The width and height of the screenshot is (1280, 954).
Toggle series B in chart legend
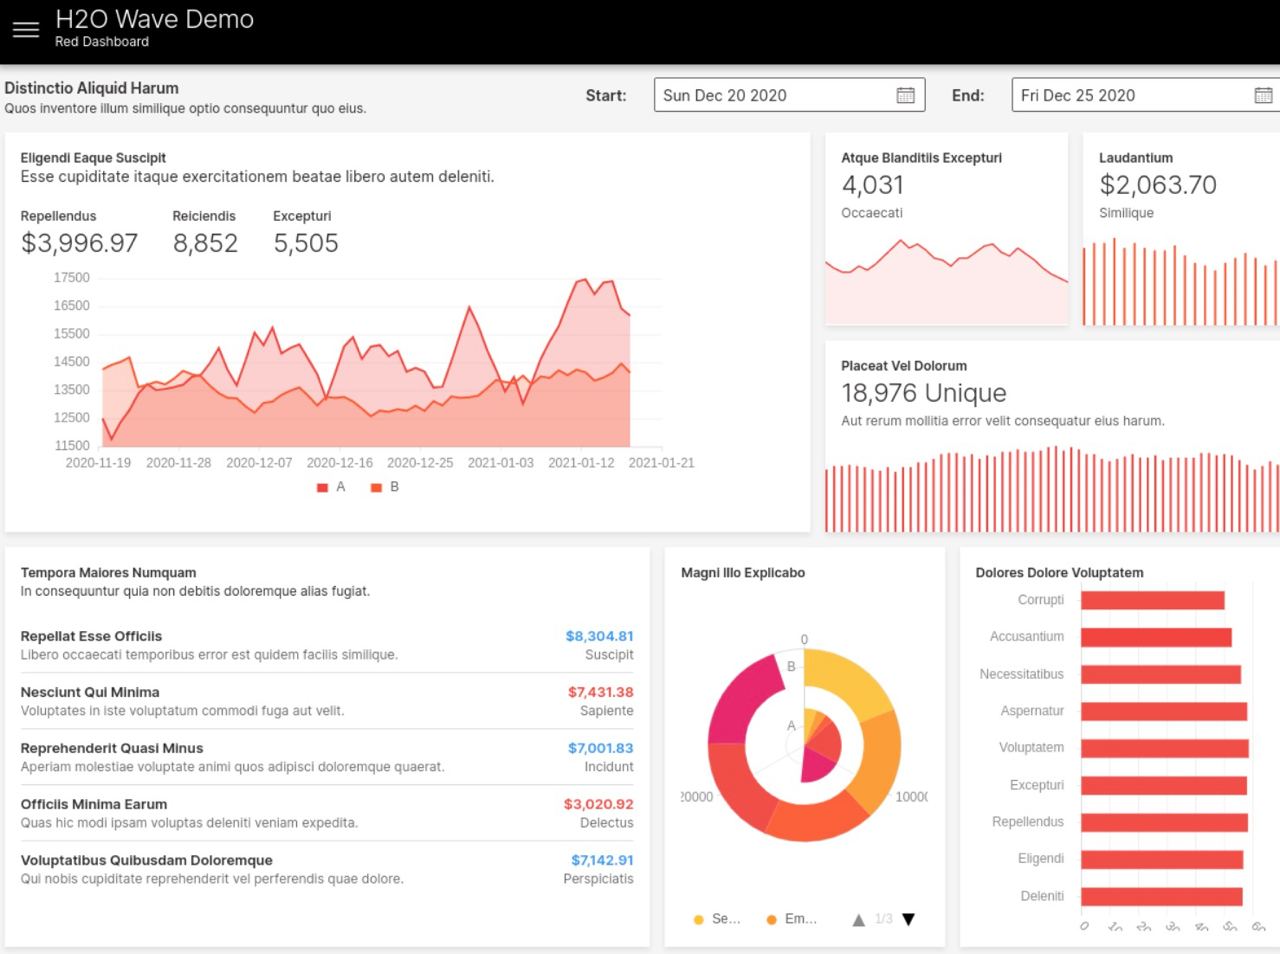tap(385, 487)
